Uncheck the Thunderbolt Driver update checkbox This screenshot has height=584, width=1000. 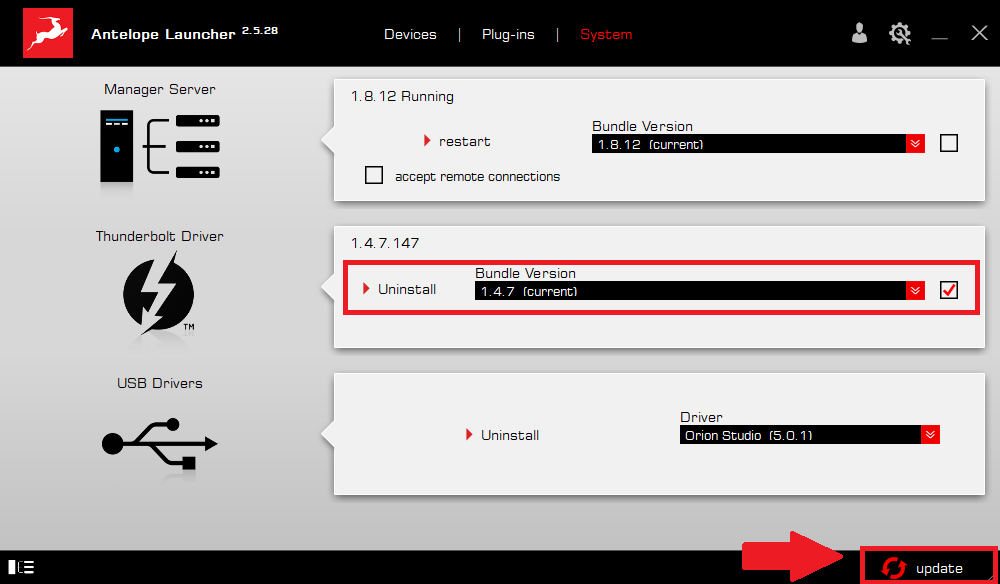coord(948,288)
